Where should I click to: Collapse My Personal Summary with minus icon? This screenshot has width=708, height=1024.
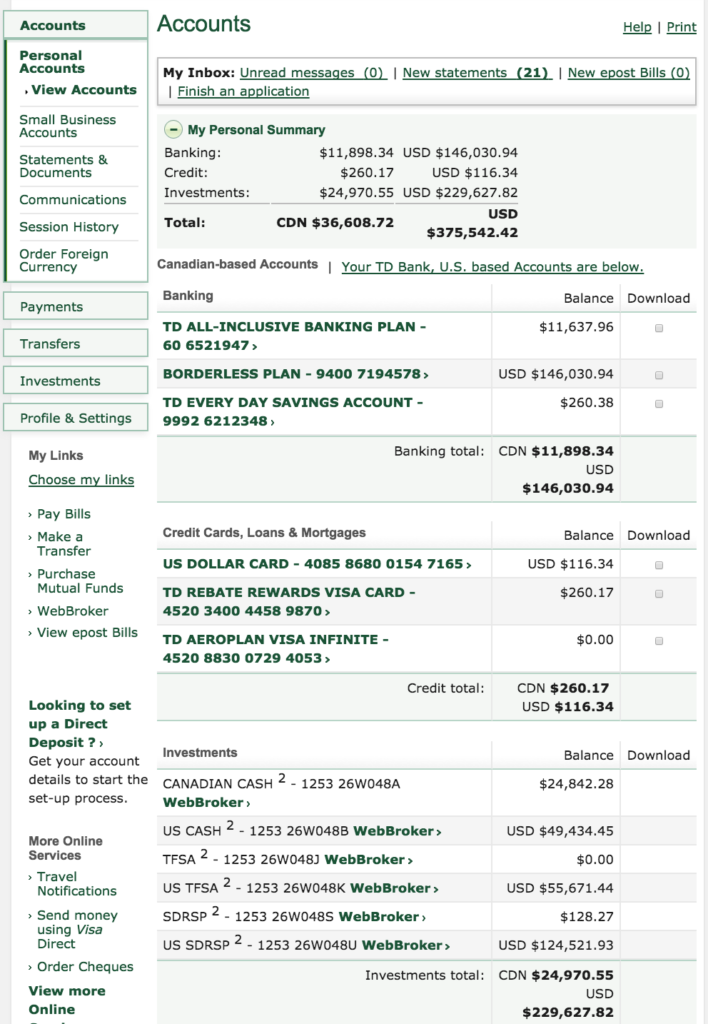(172, 129)
